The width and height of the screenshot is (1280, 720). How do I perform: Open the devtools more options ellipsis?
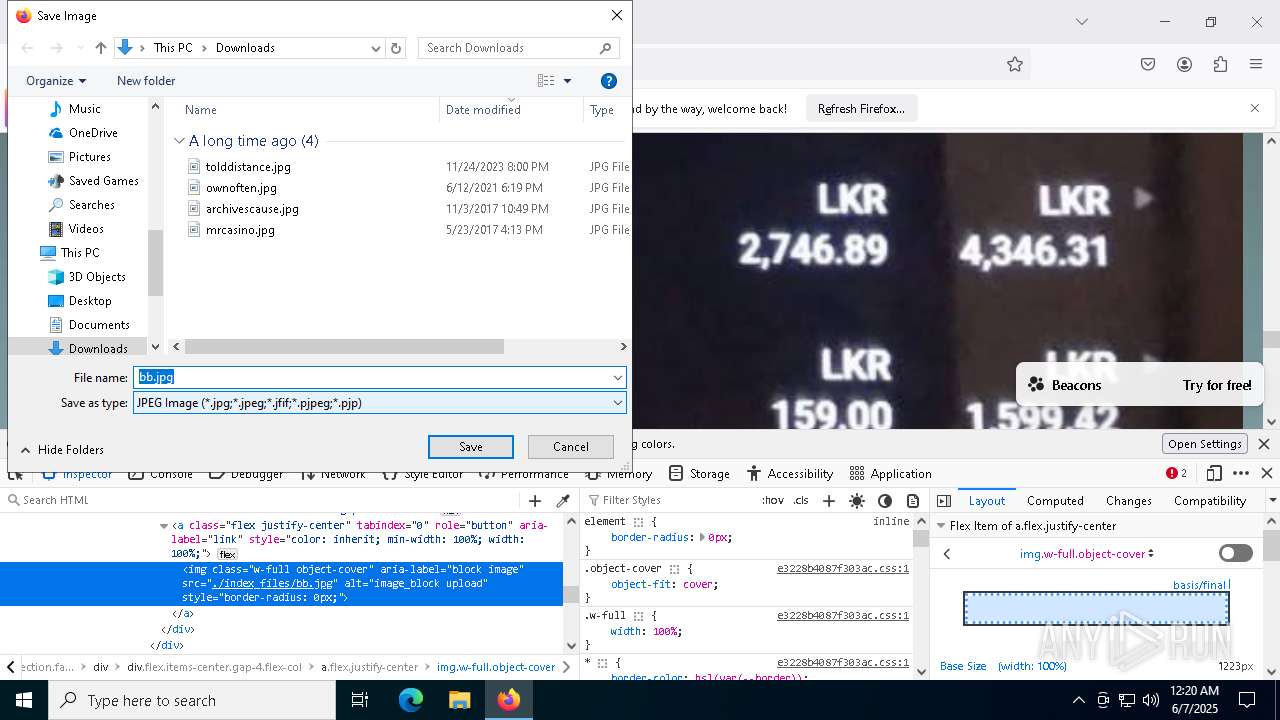click(x=1241, y=473)
